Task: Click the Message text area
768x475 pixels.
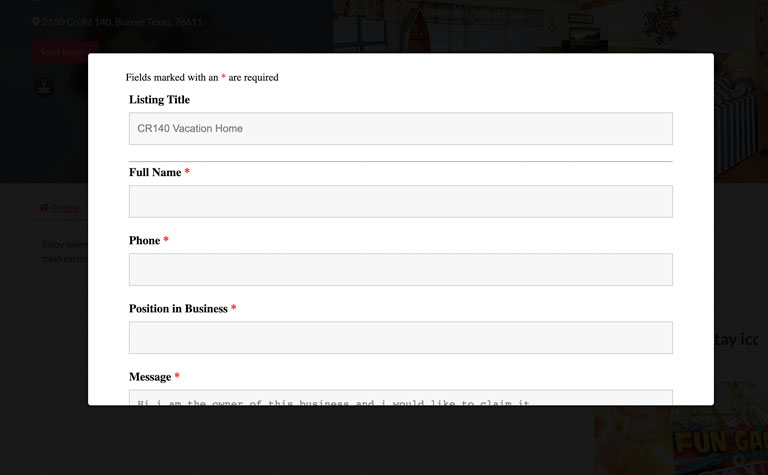Action: tap(400, 399)
